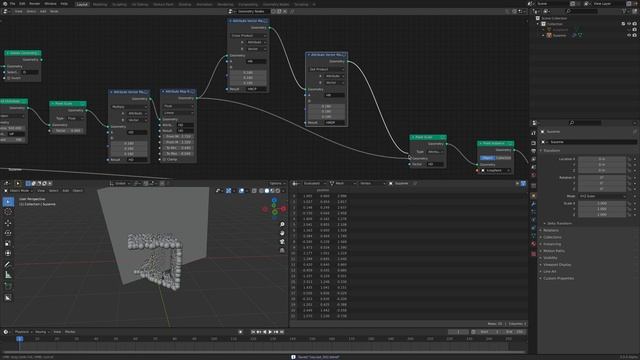Open Linear interpolation dropdown in Map Range node

[x=178, y=113]
